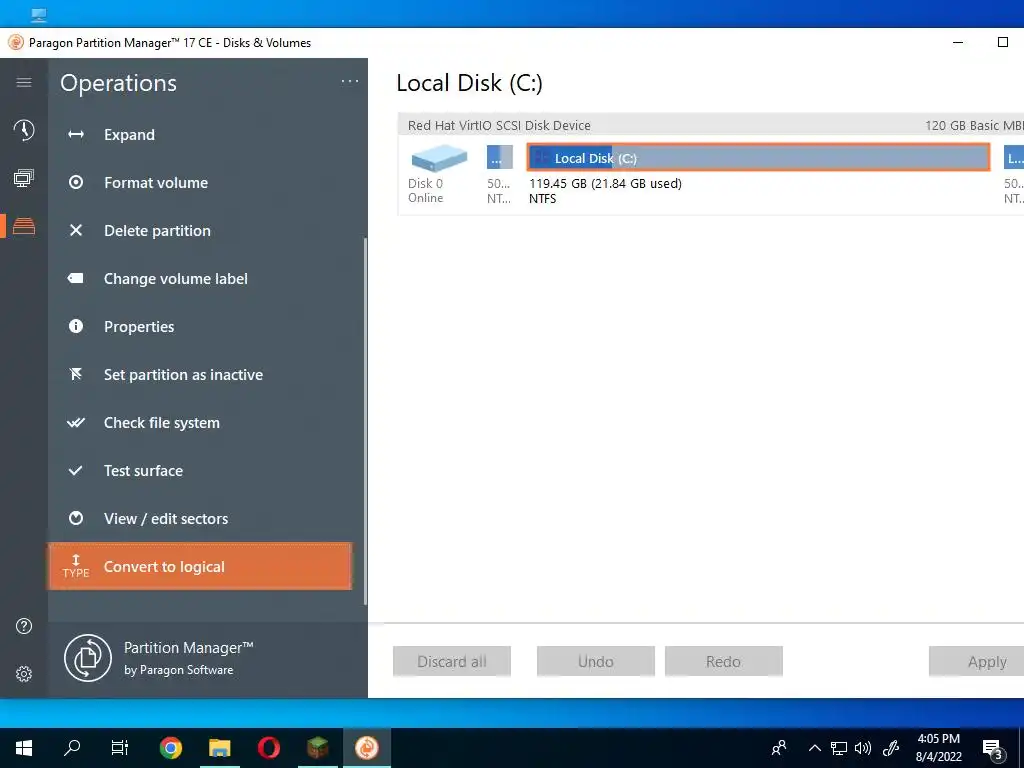Click the Operations panel vertical scrollbar
1024x768 pixels.
pos(365,421)
